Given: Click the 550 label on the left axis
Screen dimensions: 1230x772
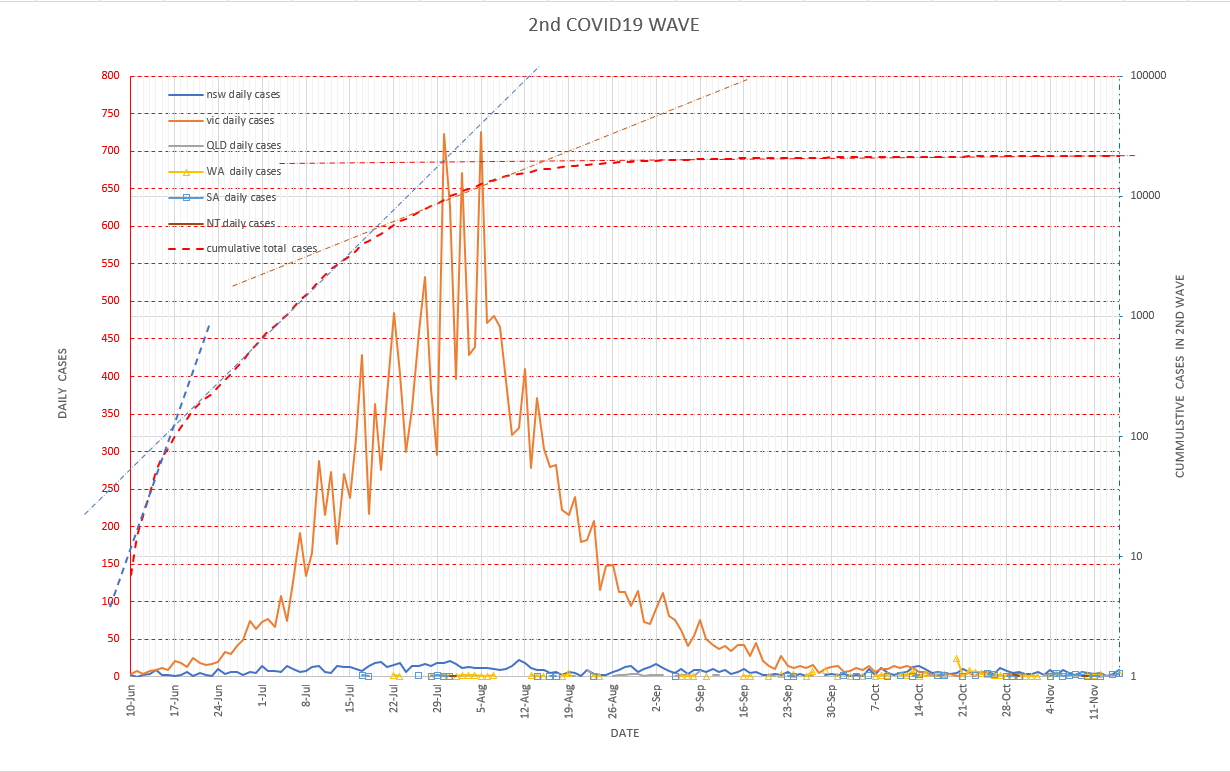Looking at the screenshot, I should 109,264.
